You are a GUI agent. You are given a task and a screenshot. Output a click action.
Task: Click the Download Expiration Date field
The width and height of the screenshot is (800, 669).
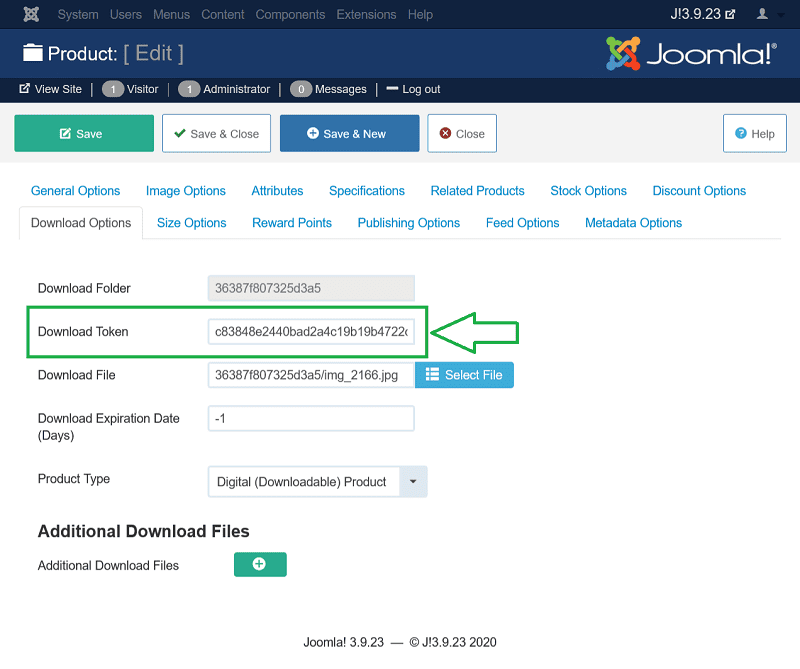[311, 418]
